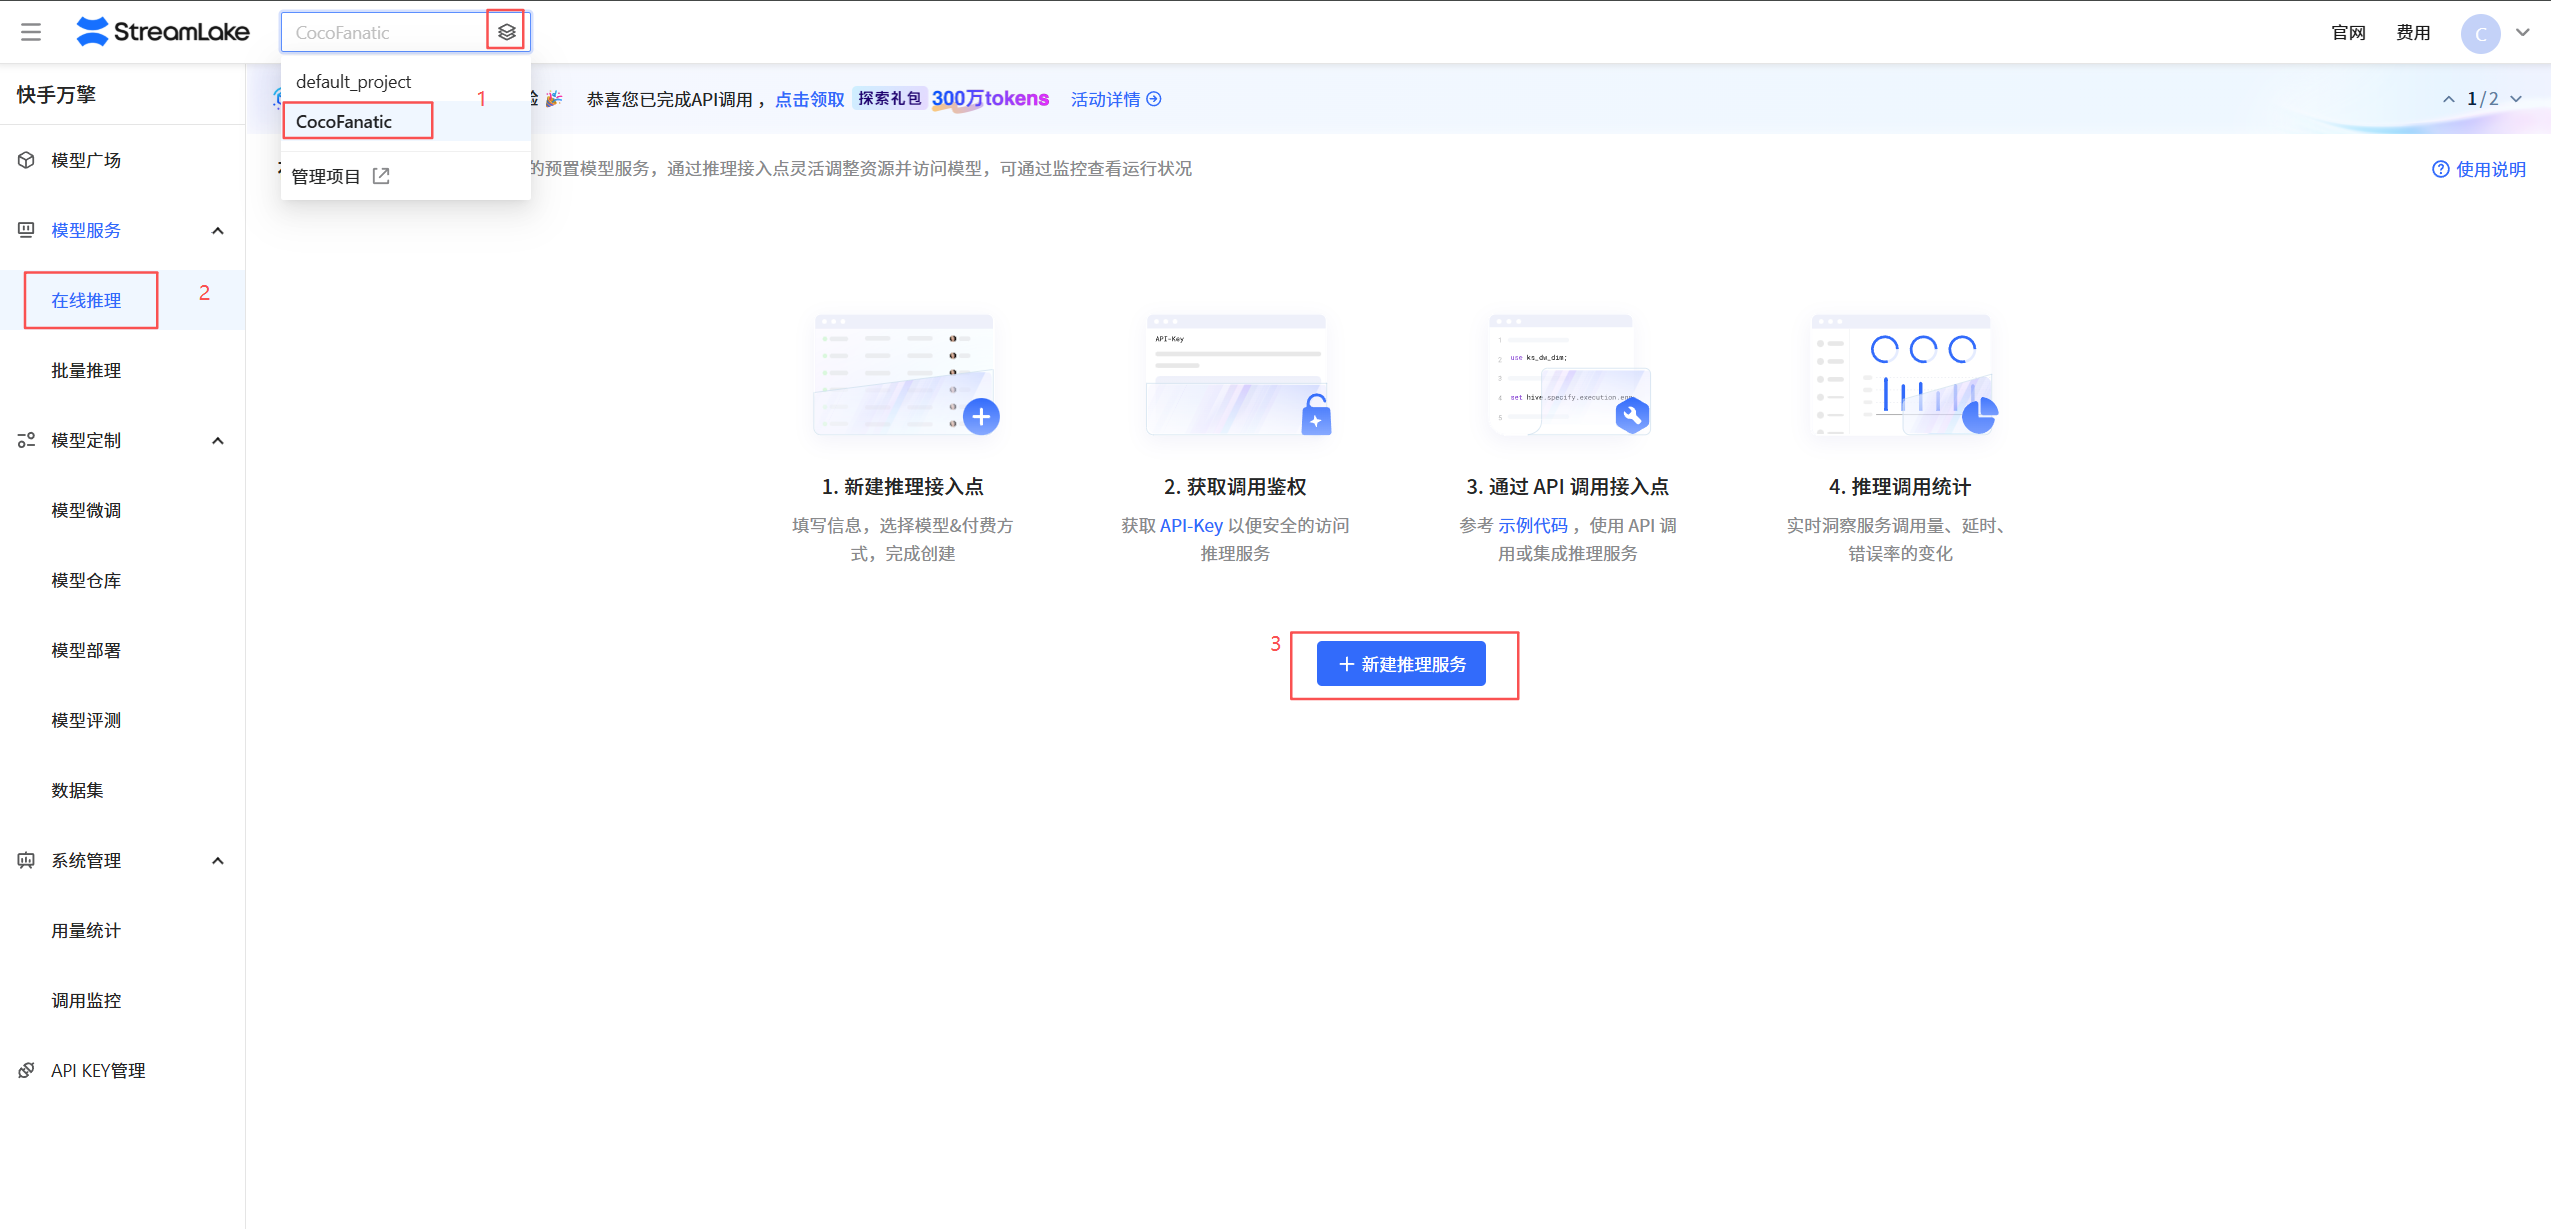Click the layers icon in project selector
Image resolution: width=2551 pixels, height=1229 pixels.
point(507,32)
